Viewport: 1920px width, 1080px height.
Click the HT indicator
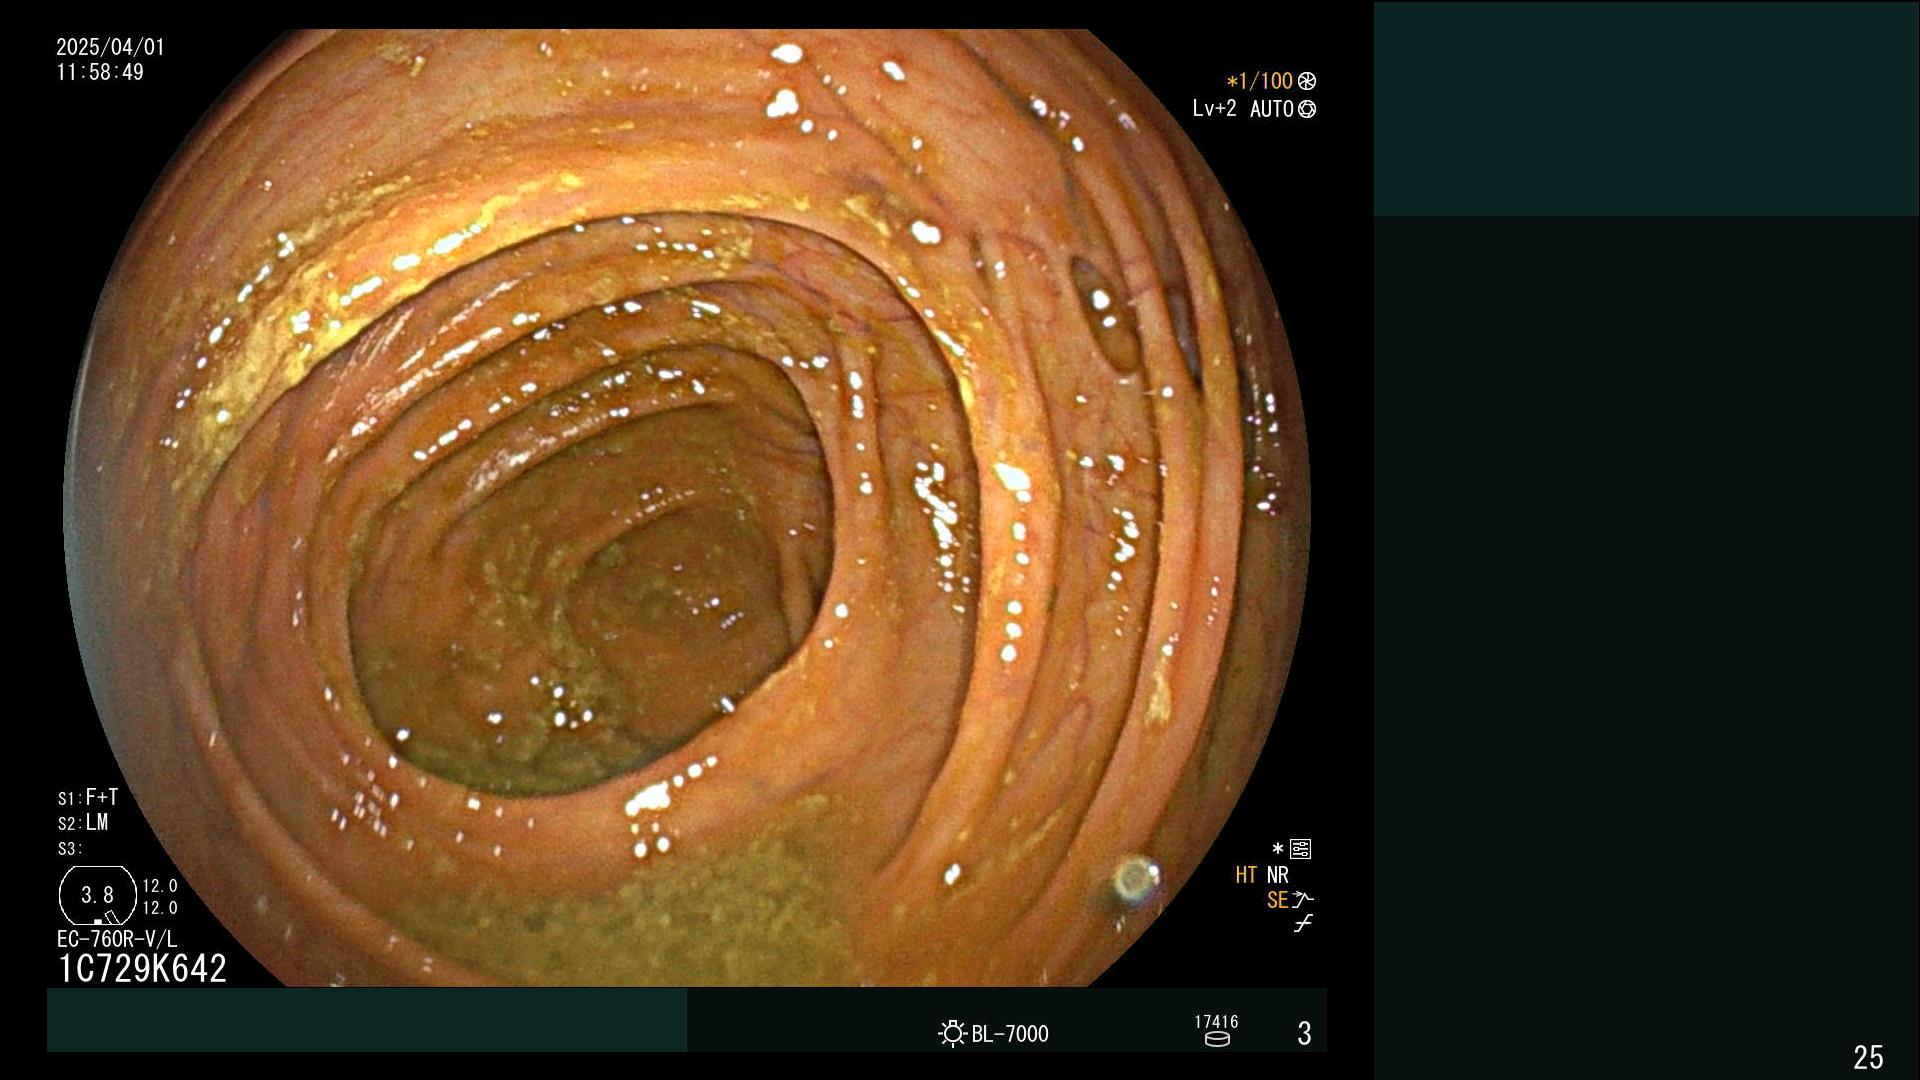click(1246, 875)
